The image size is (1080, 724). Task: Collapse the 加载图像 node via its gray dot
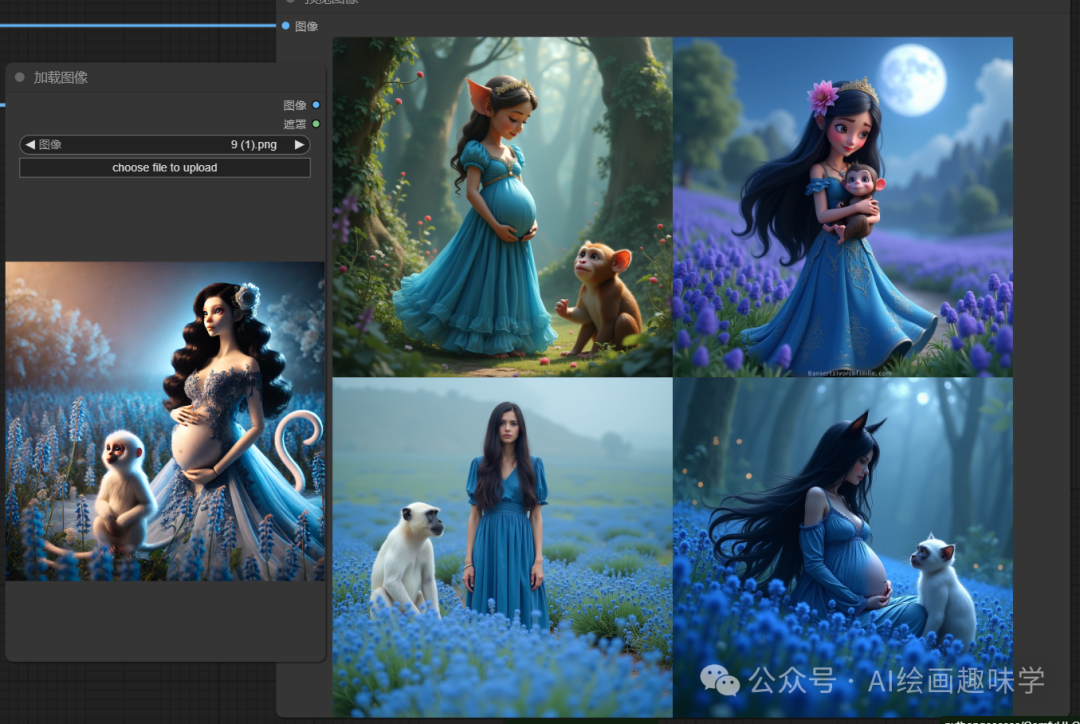[x=19, y=77]
